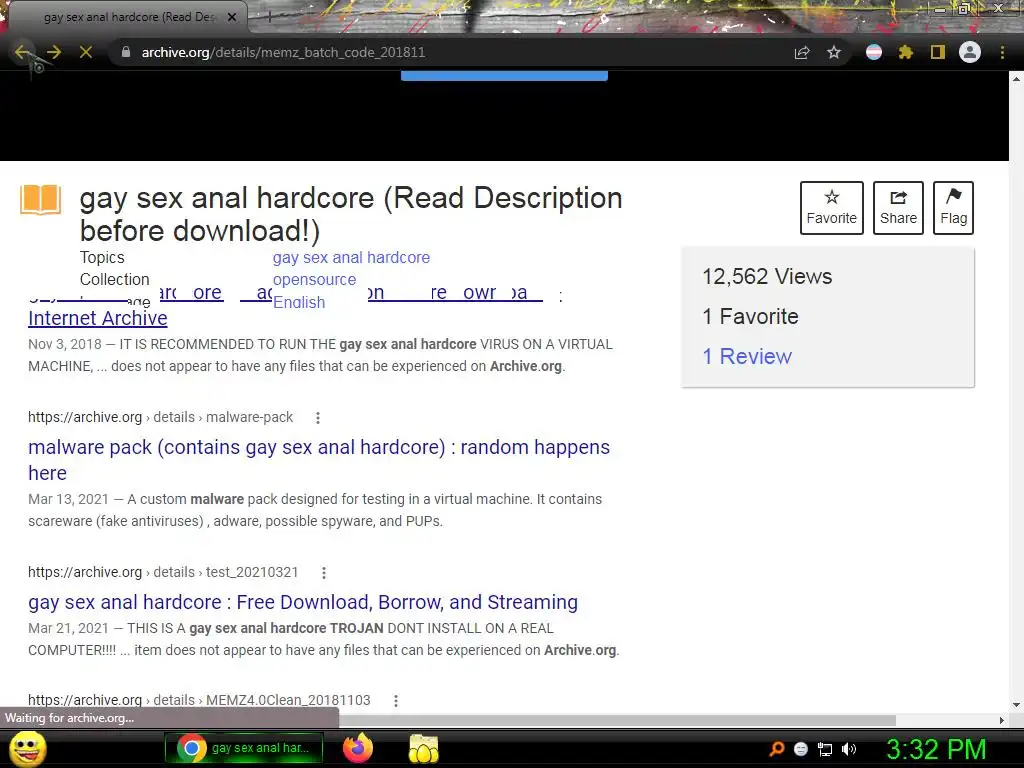Click the 3:32 PM taskbar clock

[936, 750]
